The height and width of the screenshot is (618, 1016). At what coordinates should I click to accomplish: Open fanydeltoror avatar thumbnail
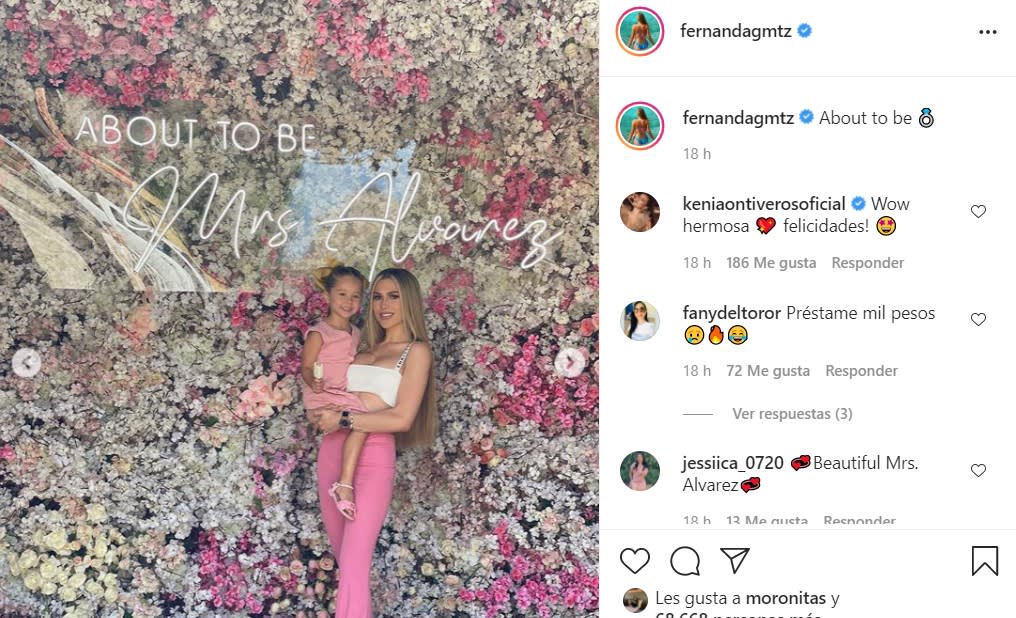640,320
